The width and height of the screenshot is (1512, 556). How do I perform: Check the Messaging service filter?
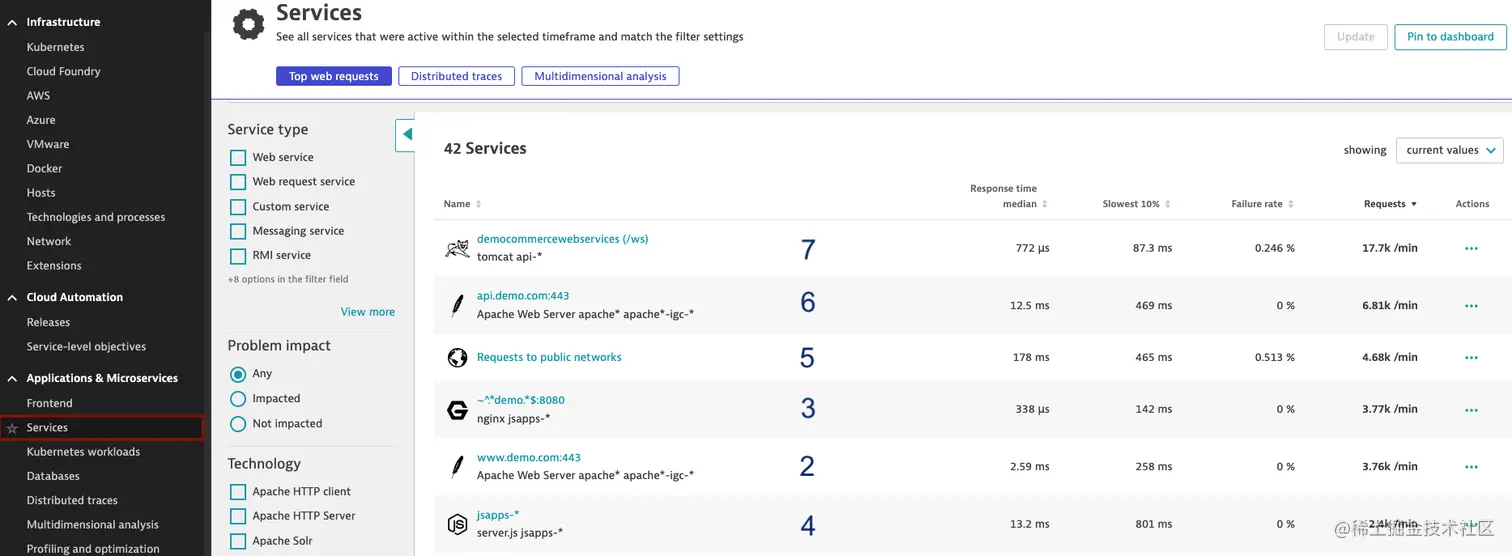238,231
